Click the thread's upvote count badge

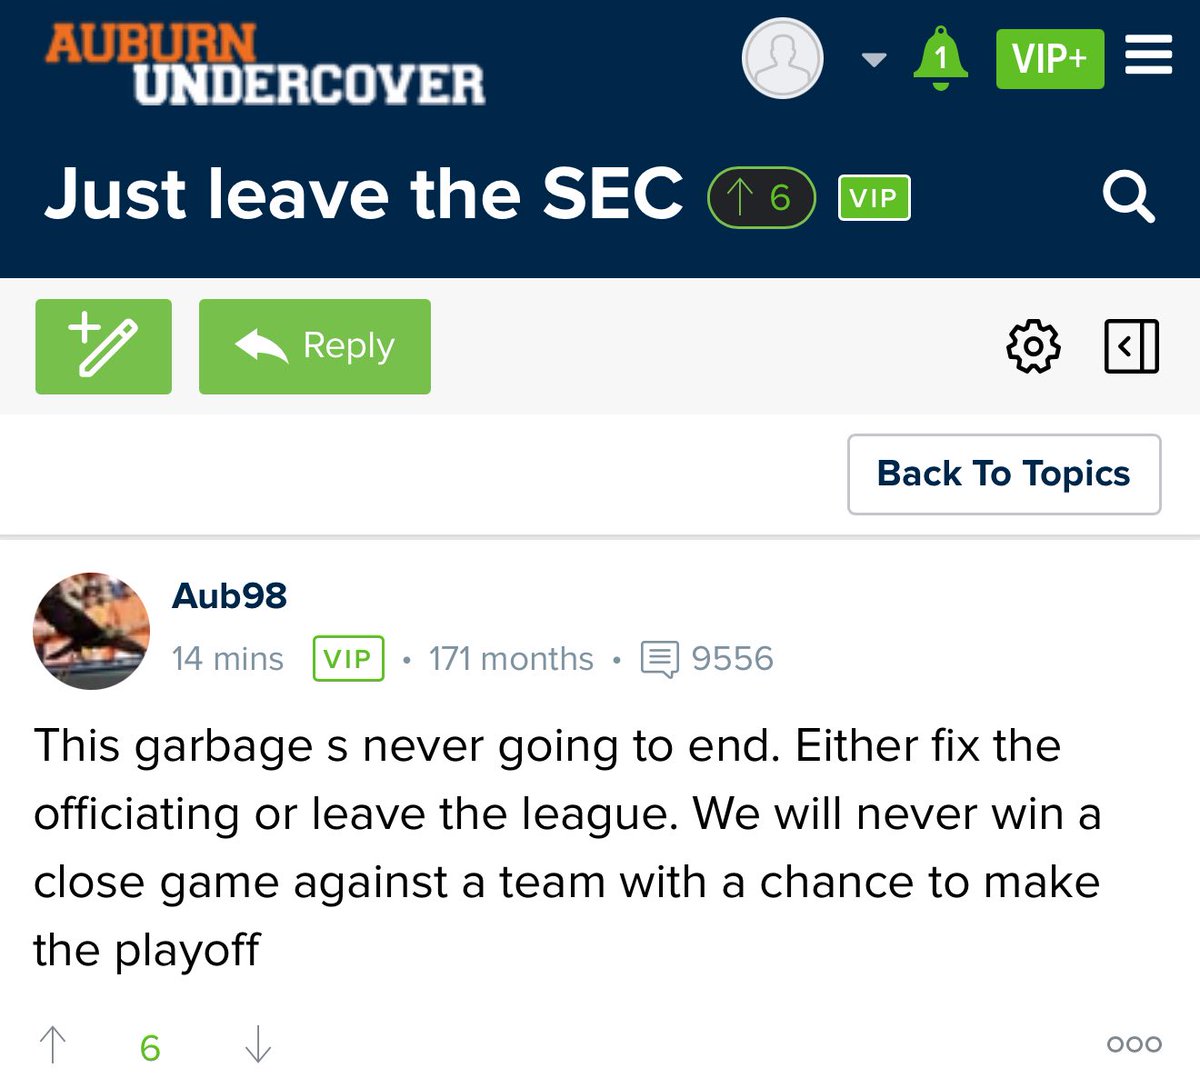pos(761,198)
